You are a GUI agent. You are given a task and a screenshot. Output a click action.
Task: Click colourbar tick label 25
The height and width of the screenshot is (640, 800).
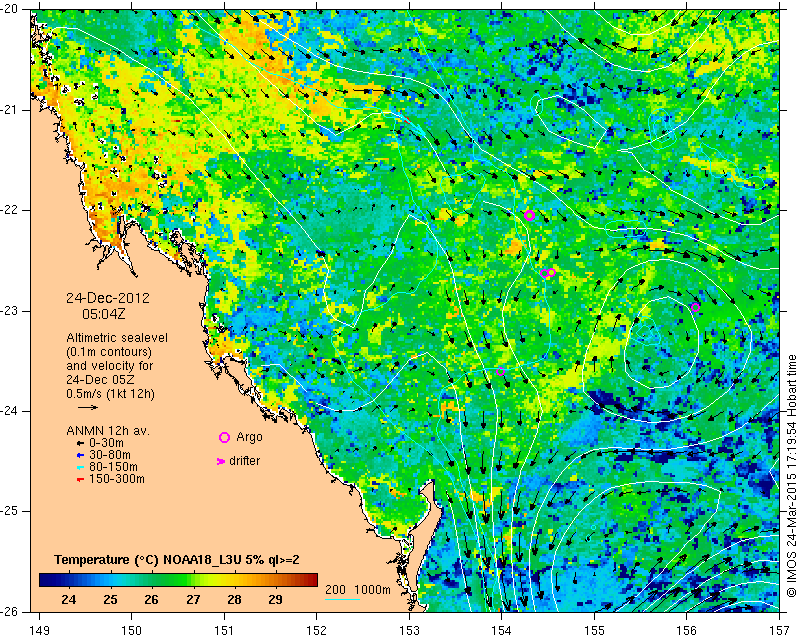[x=110, y=600]
